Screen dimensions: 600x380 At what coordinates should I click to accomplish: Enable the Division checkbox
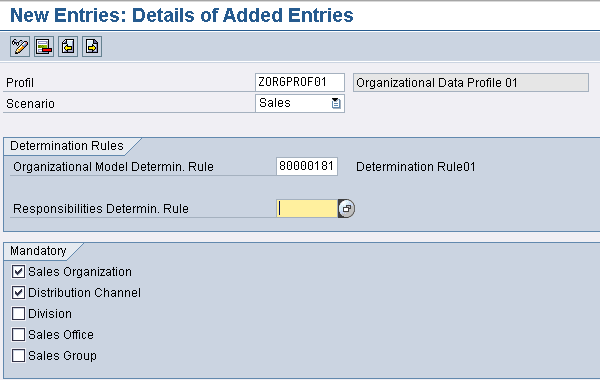pos(18,314)
